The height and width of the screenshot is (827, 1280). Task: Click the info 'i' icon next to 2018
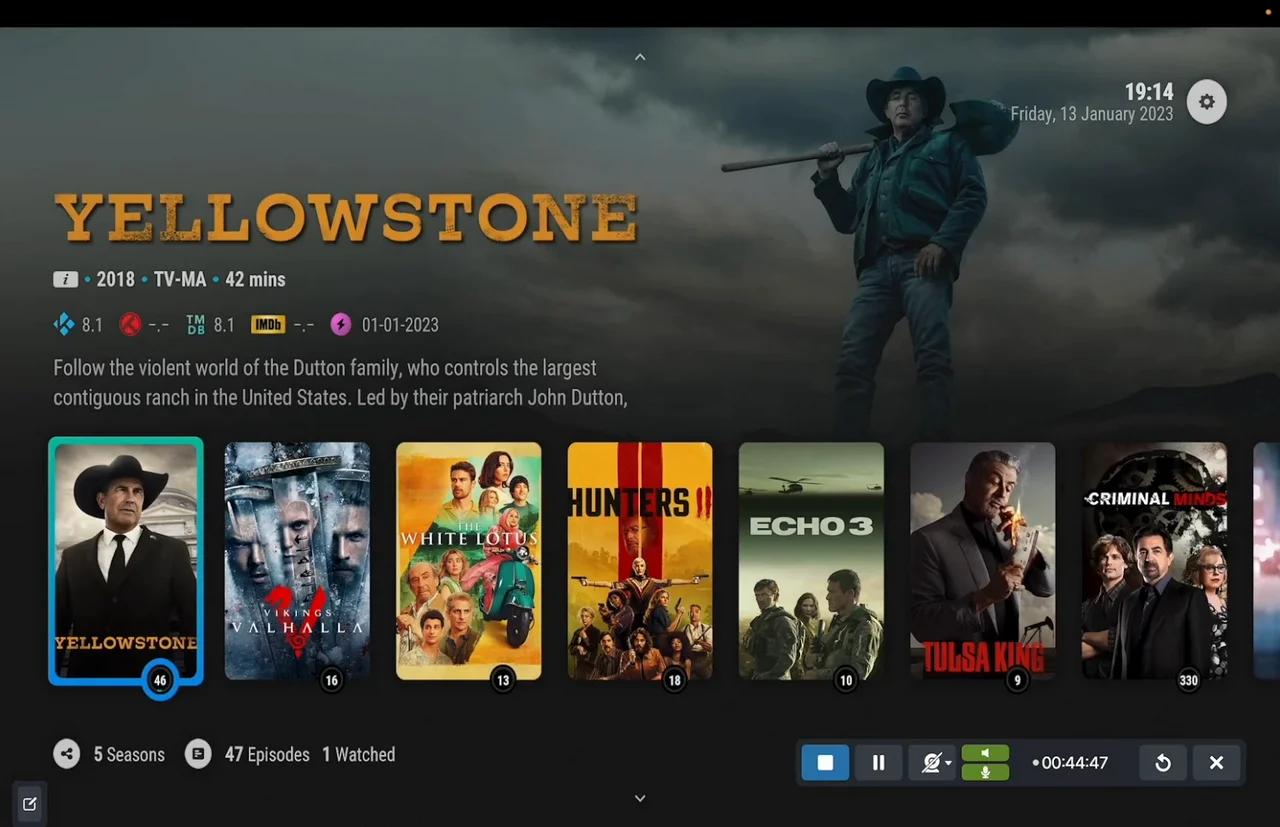pos(65,280)
